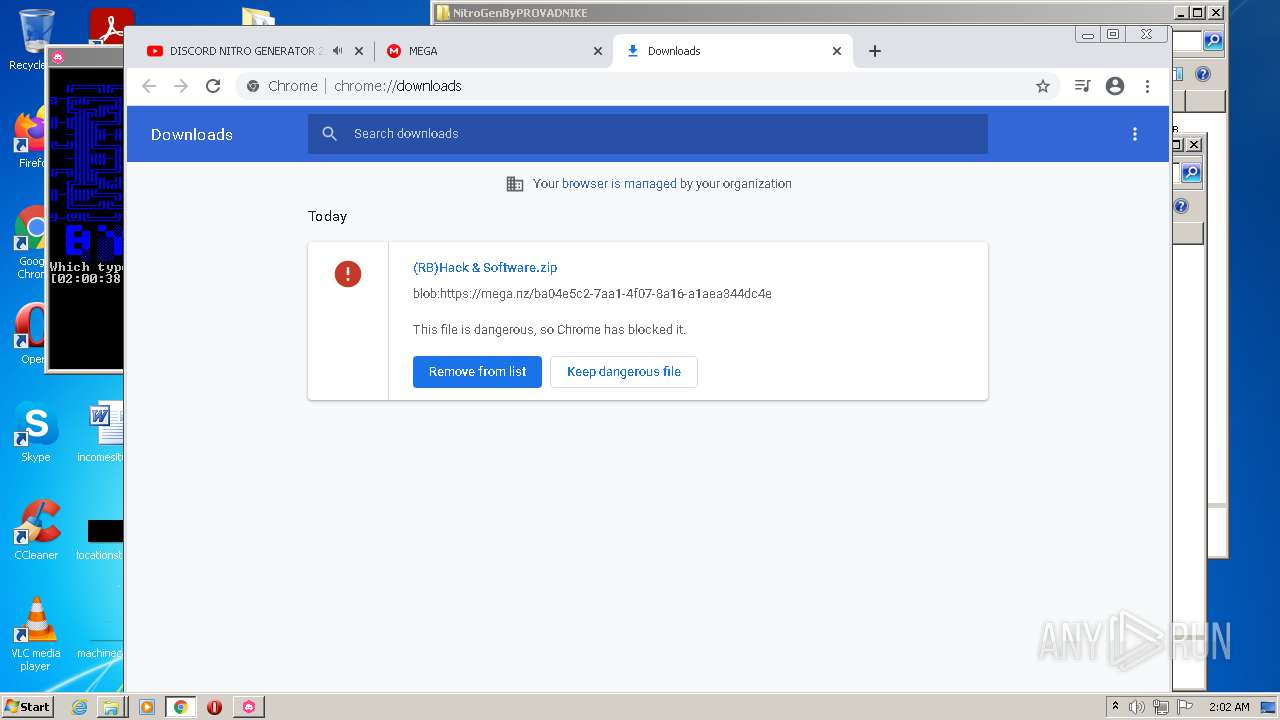The width and height of the screenshot is (1280, 720).
Task: Reload the downloads page
Action: (213, 86)
